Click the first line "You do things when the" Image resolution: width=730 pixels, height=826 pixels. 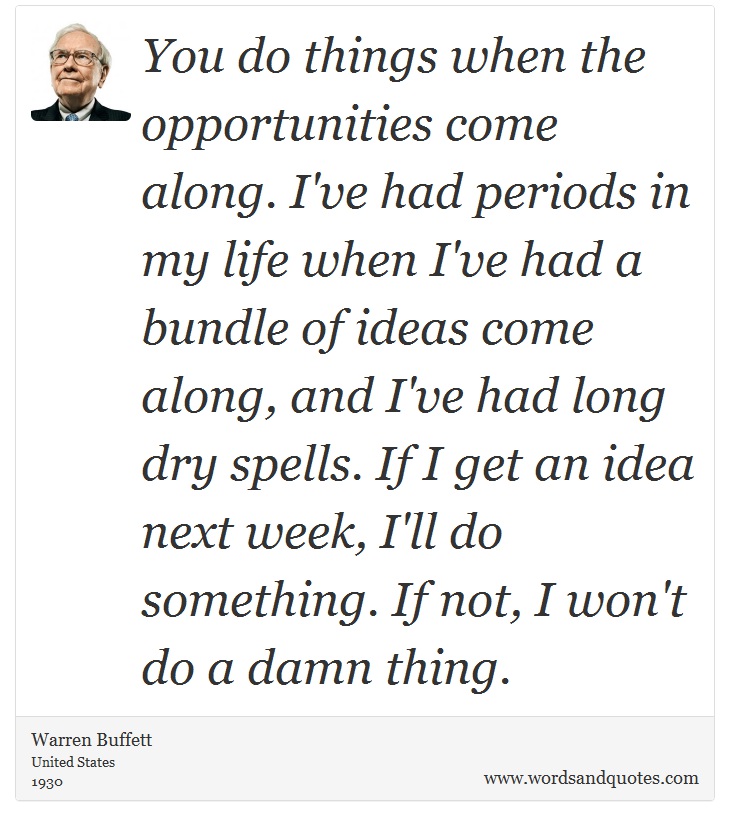(x=394, y=56)
